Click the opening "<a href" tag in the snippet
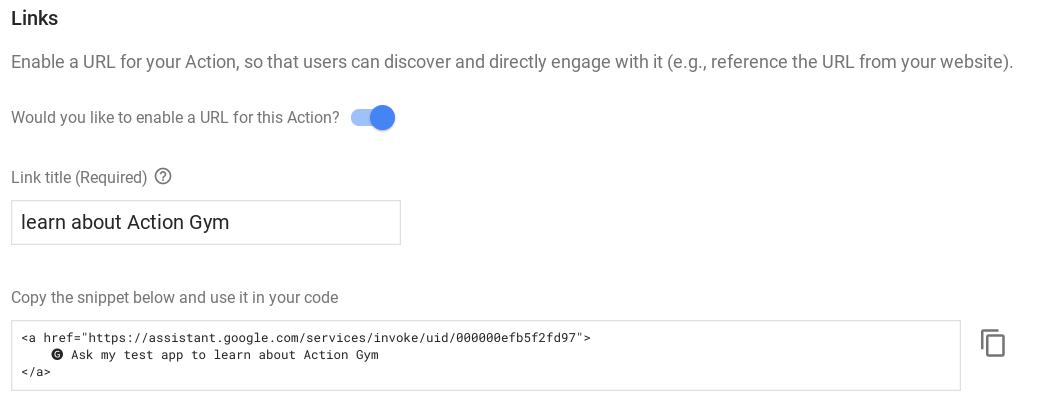This screenshot has width=1037, height=412. [44, 338]
